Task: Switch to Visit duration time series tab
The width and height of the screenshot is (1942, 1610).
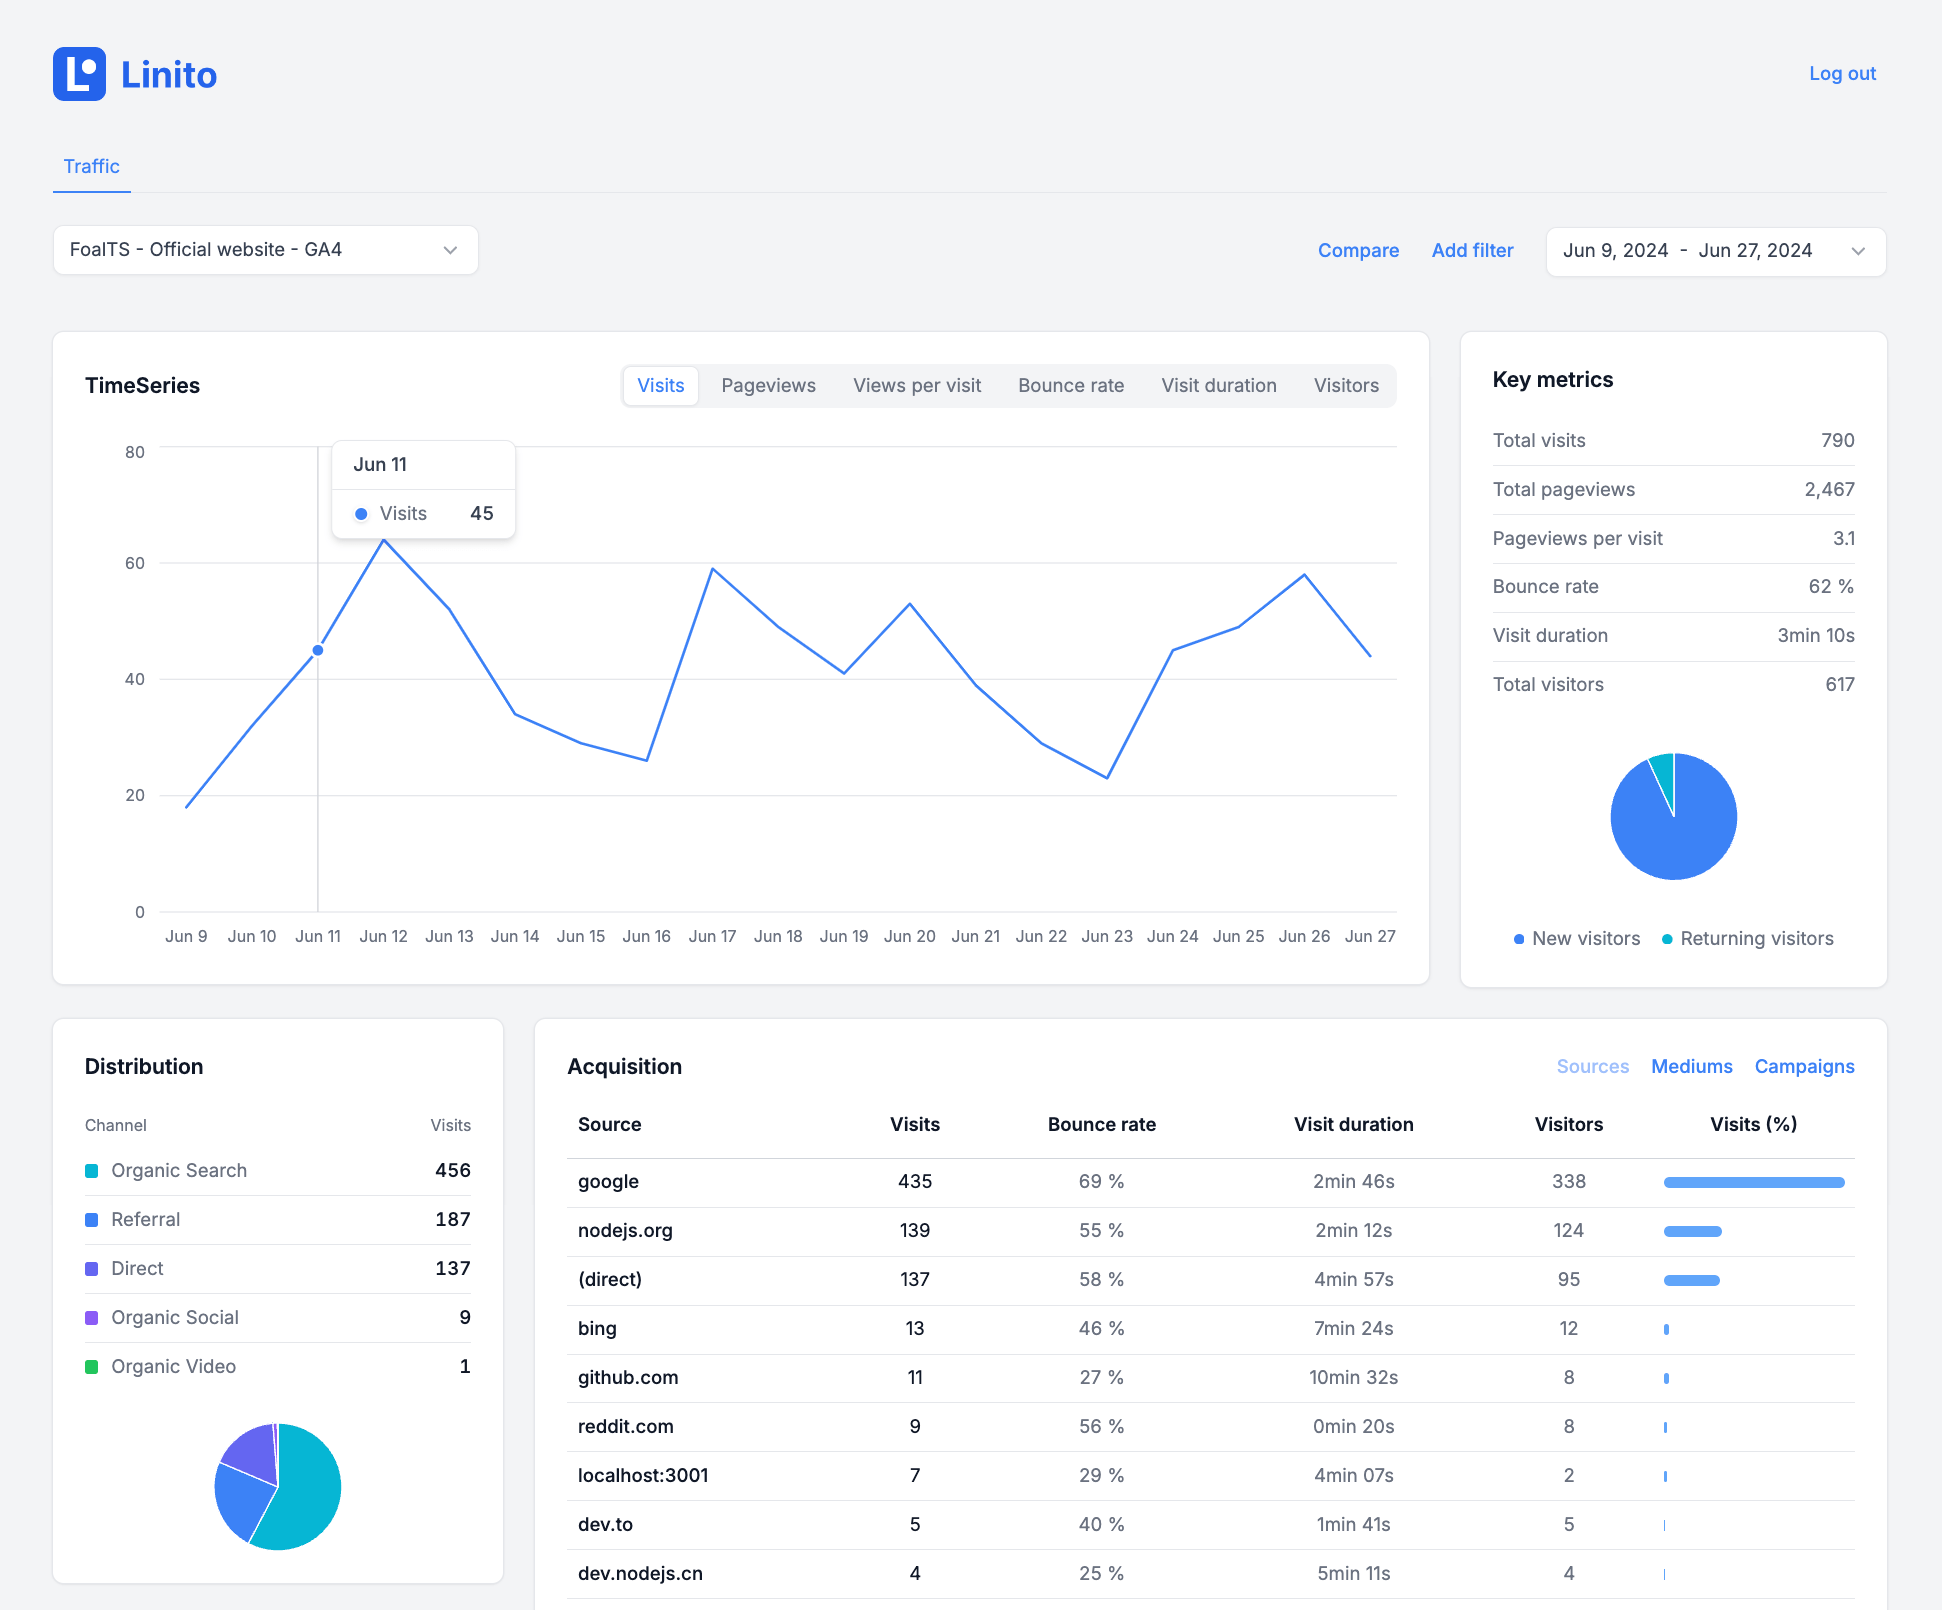Action: [1218, 384]
